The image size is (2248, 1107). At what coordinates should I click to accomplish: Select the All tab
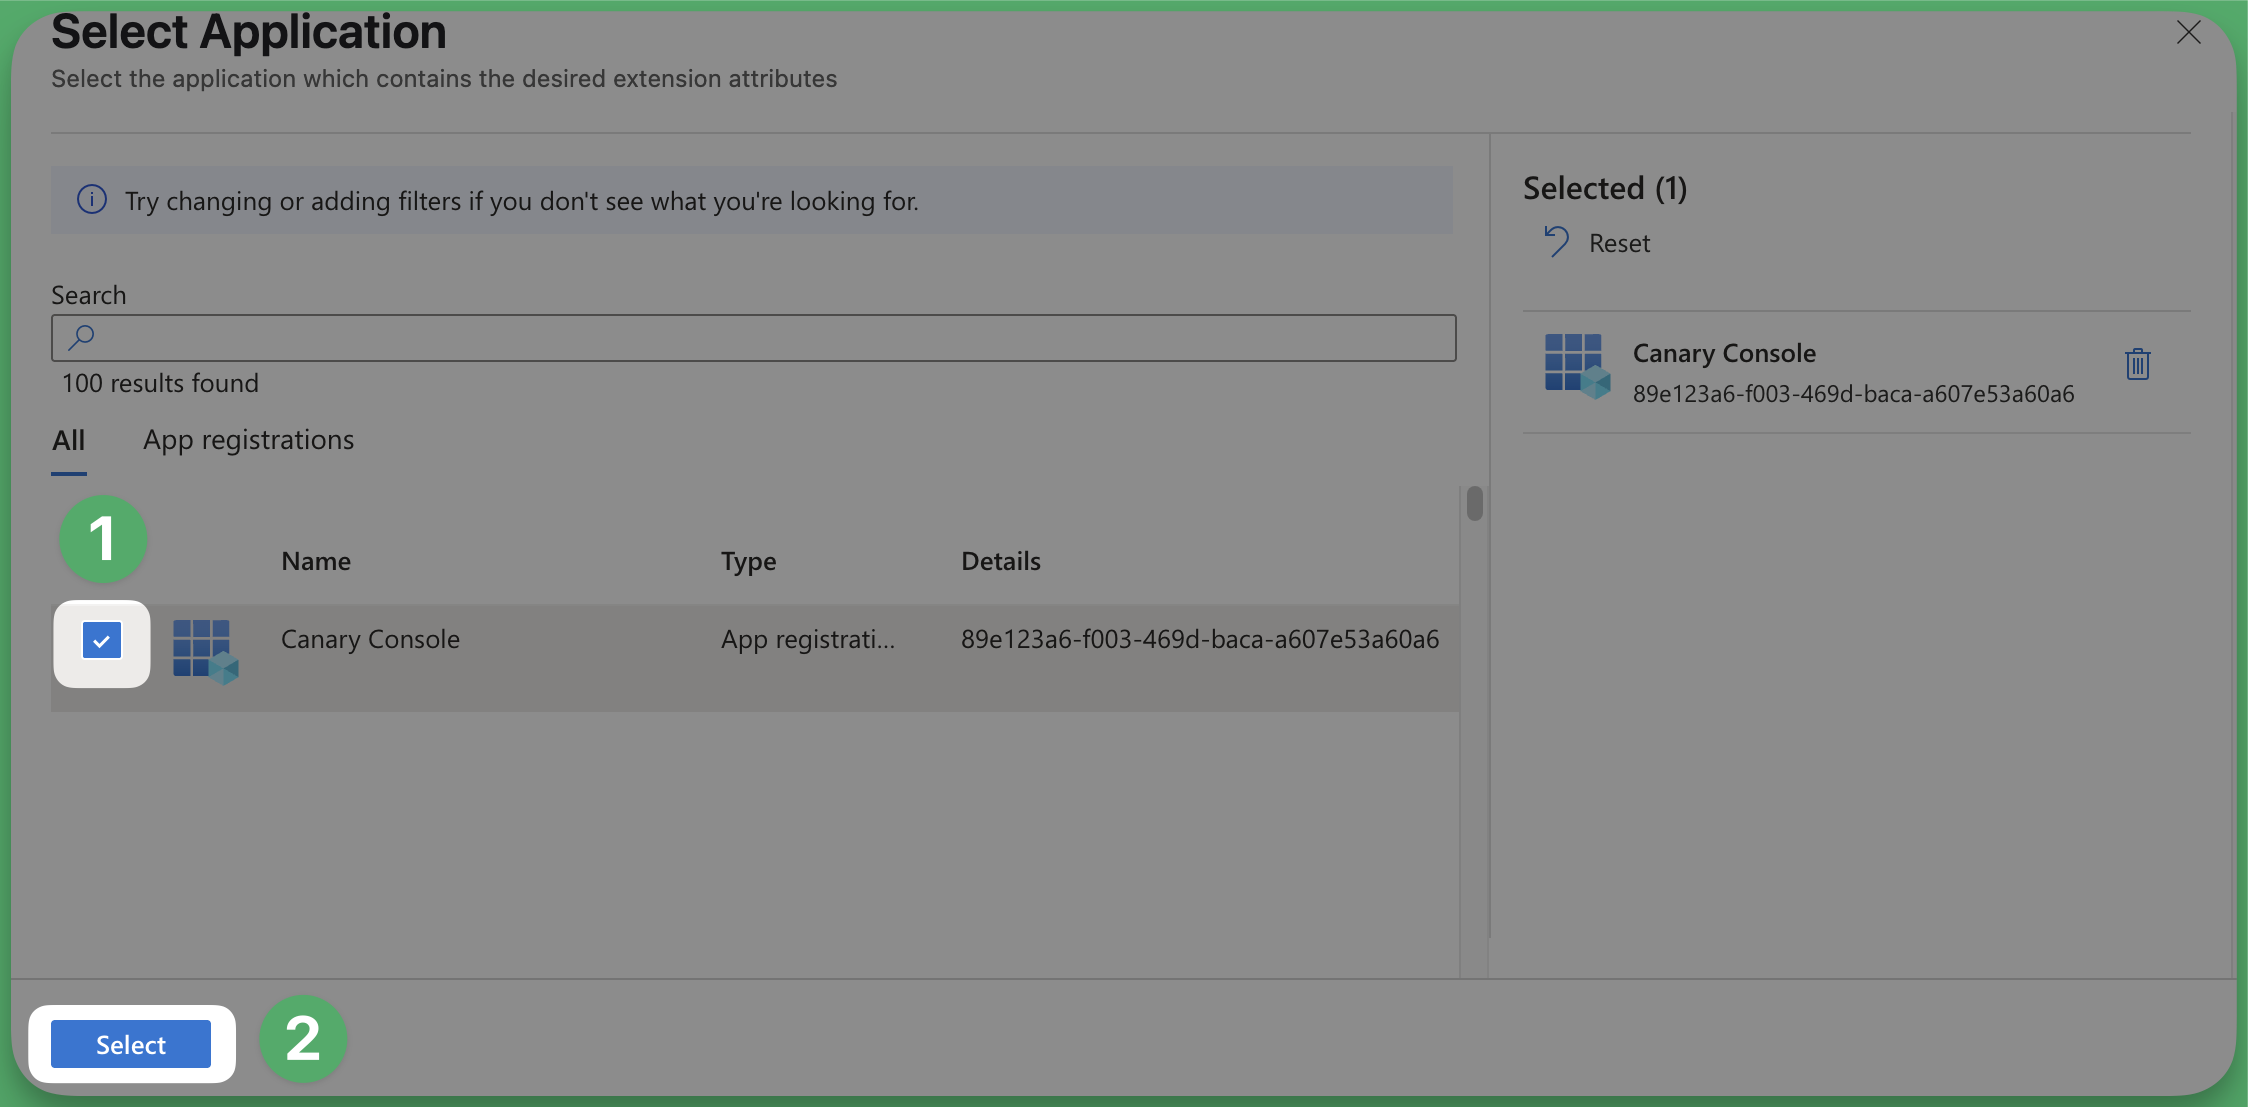[x=68, y=440]
